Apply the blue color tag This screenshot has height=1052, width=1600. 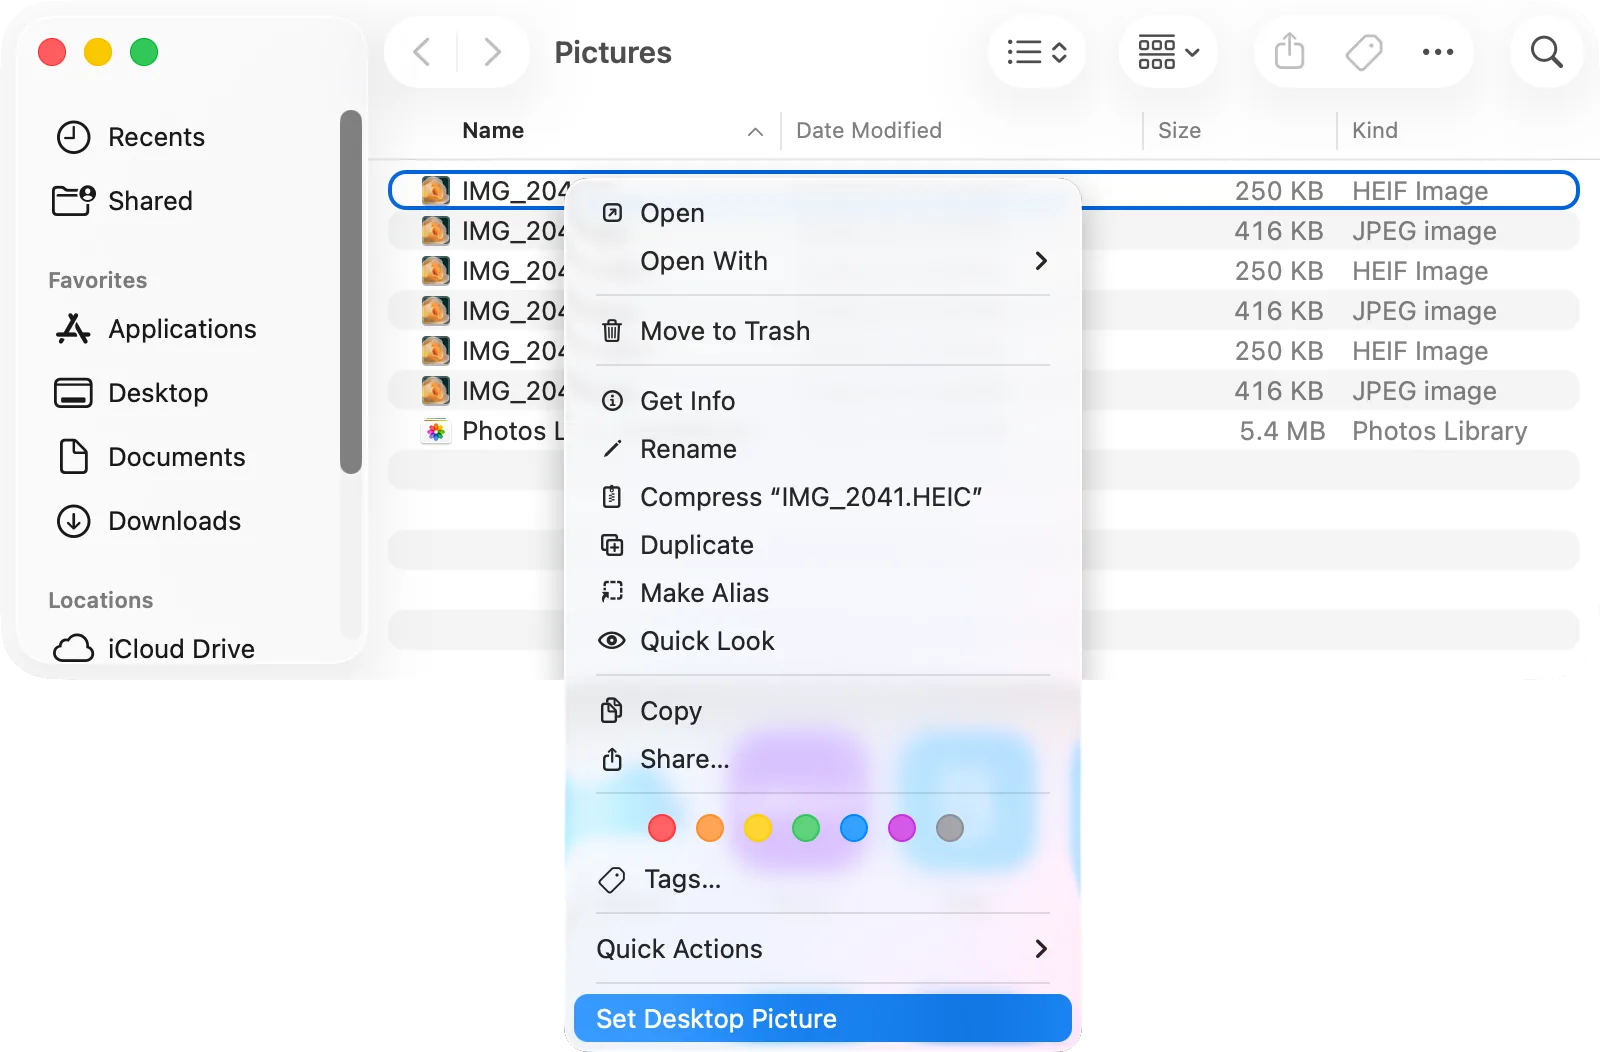pyautogui.click(x=854, y=828)
